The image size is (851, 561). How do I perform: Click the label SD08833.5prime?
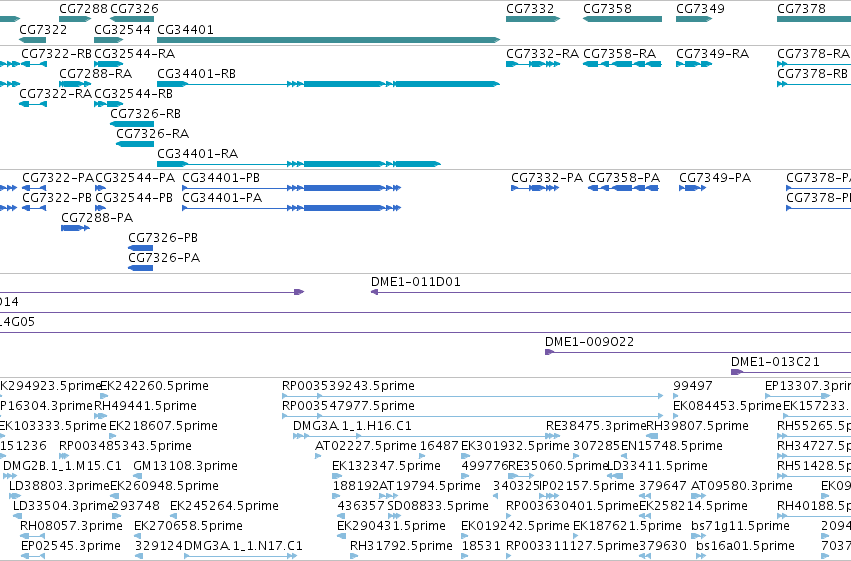[438, 506]
